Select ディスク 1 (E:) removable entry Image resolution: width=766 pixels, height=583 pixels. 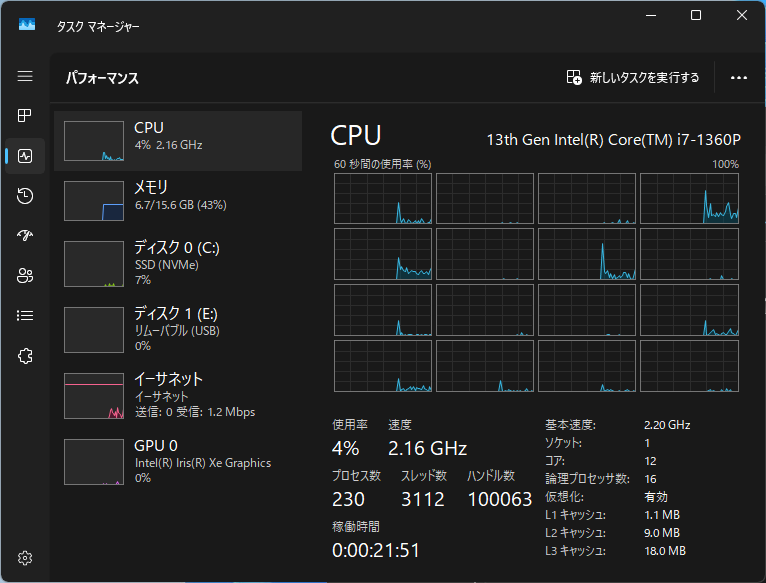[x=178, y=328]
